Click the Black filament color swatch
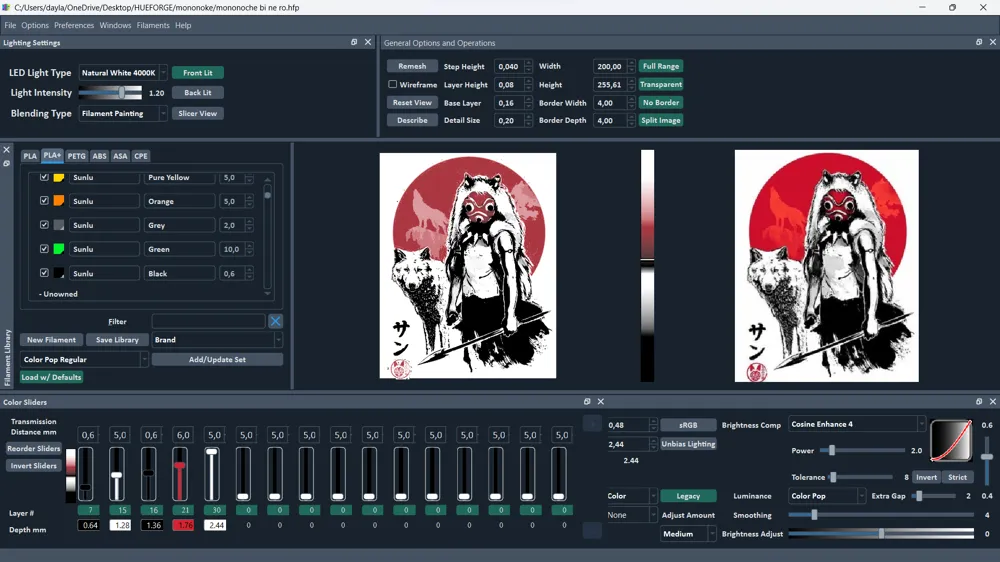The height and width of the screenshot is (562, 1000). coord(59,273)
